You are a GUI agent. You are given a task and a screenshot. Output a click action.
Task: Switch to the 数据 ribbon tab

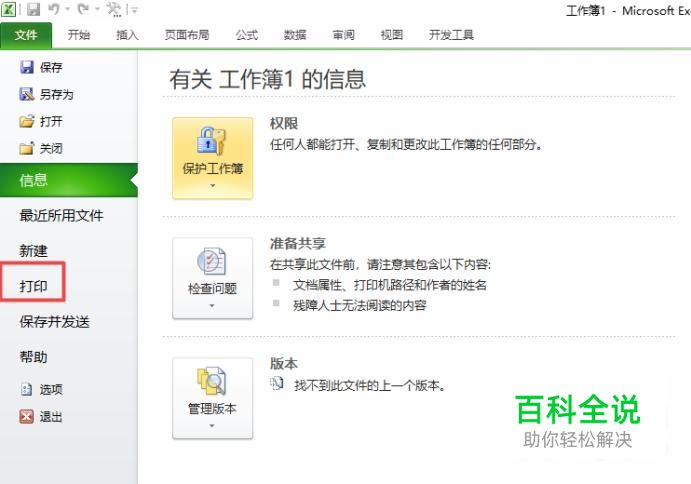pyautogui.click(x=295, y=35)
